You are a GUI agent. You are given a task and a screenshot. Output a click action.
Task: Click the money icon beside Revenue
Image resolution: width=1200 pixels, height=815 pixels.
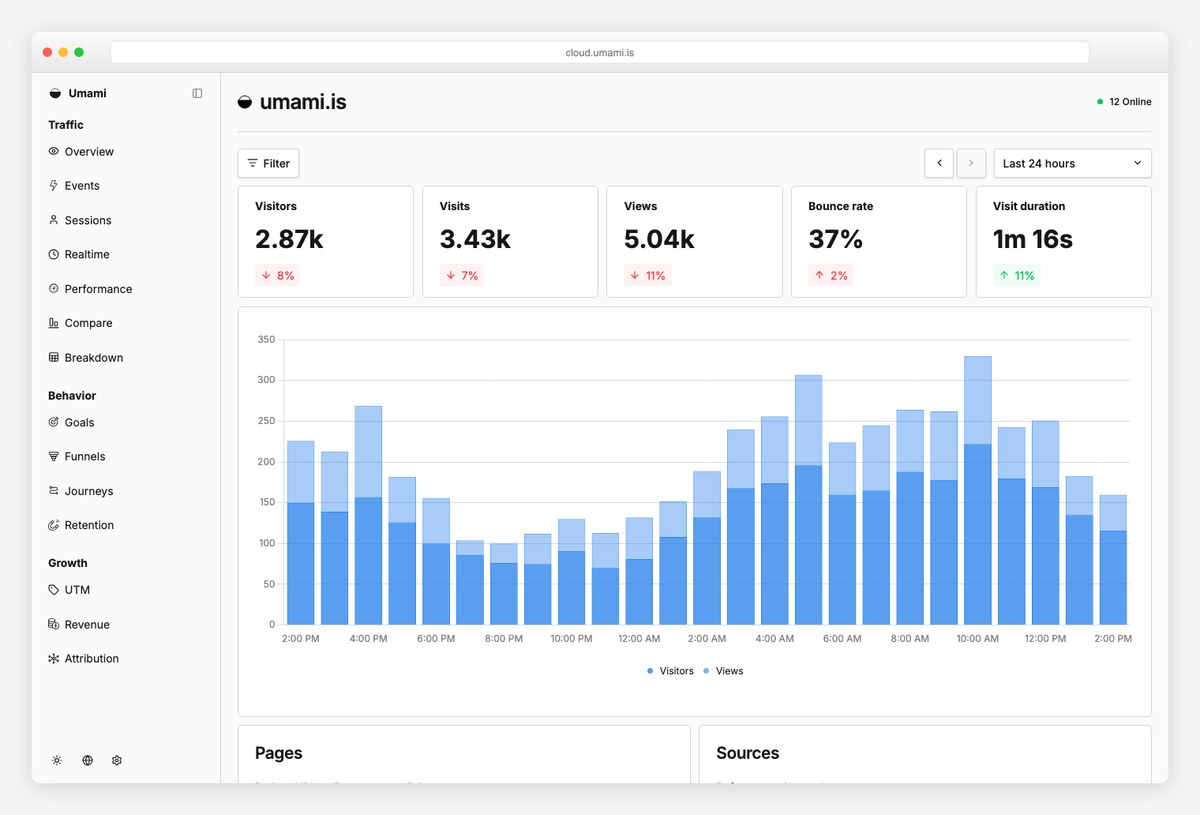pyautogui.click(x=54, y=624)
